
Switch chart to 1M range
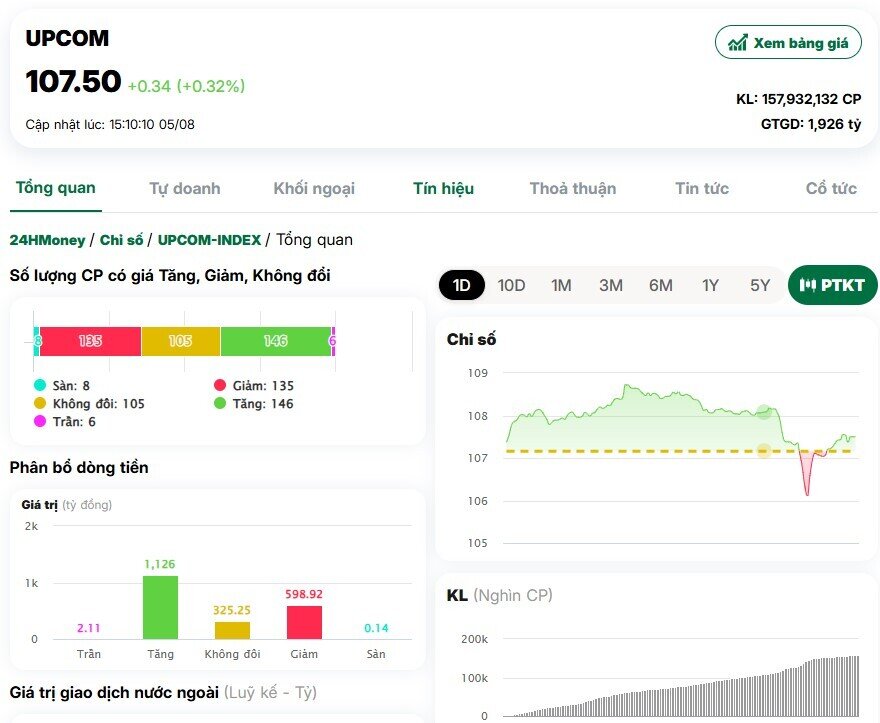[x=561, y=285]
